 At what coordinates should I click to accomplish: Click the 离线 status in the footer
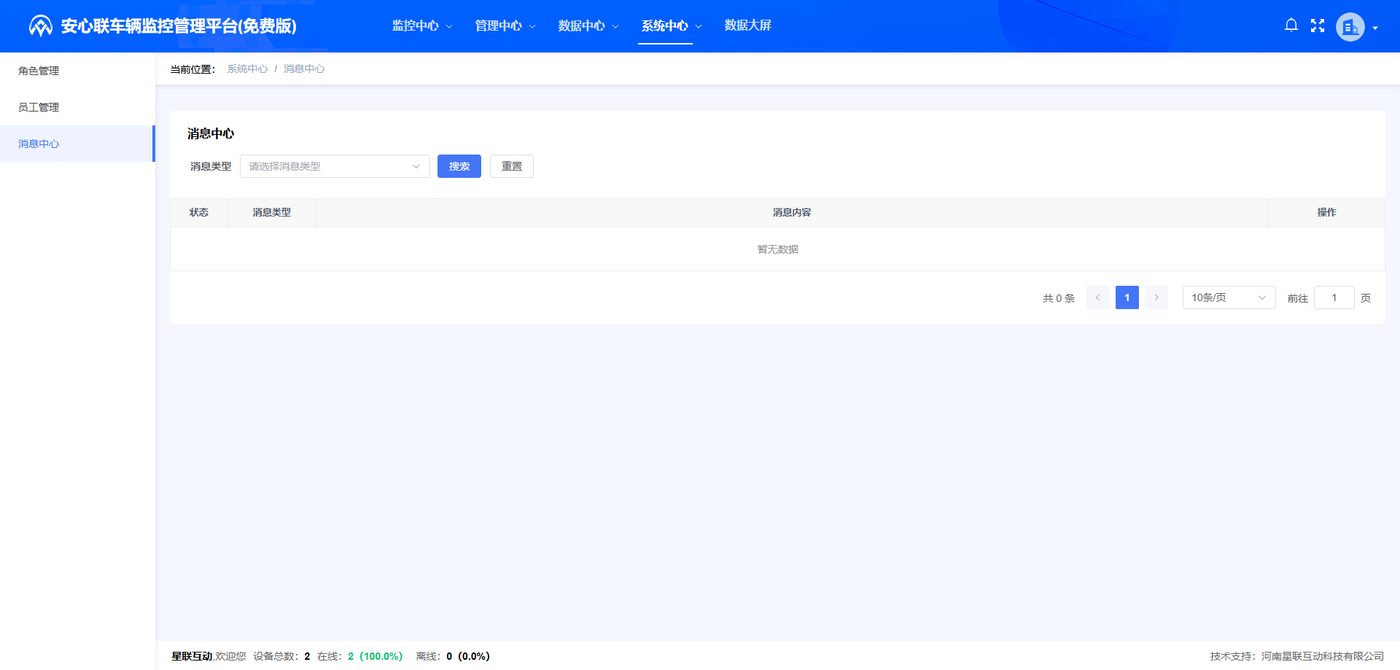[453, 656]
